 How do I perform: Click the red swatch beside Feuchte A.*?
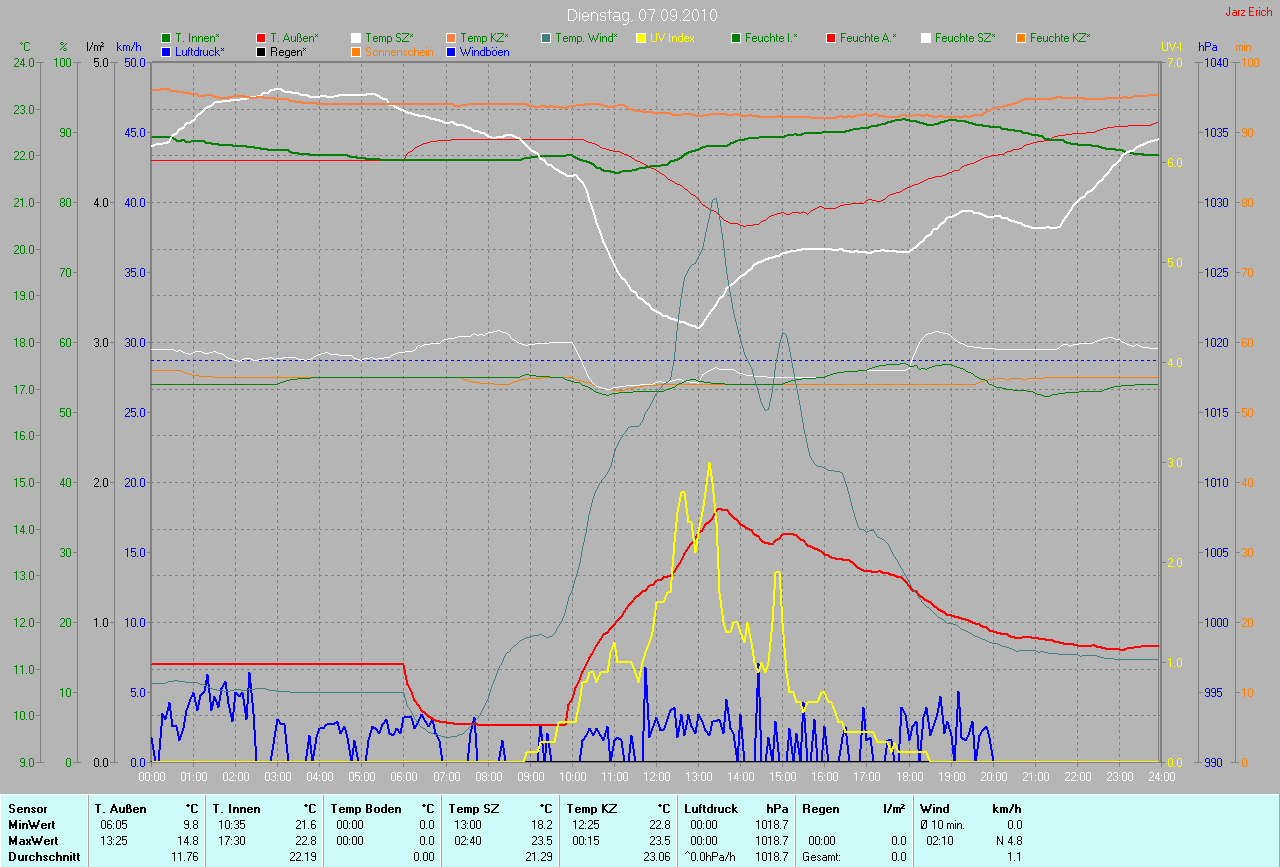[831, 38]
